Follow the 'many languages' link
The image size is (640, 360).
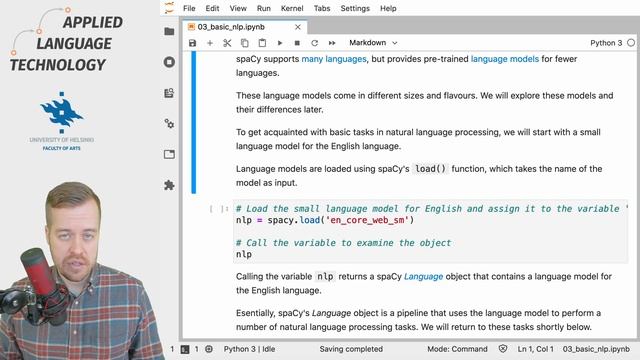click(334, 59)
